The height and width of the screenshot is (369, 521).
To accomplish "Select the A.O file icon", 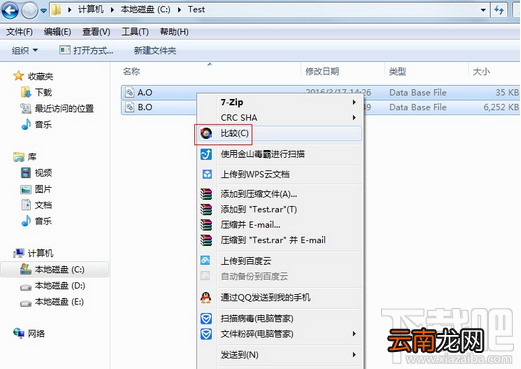I will click(x=129, y=92).
